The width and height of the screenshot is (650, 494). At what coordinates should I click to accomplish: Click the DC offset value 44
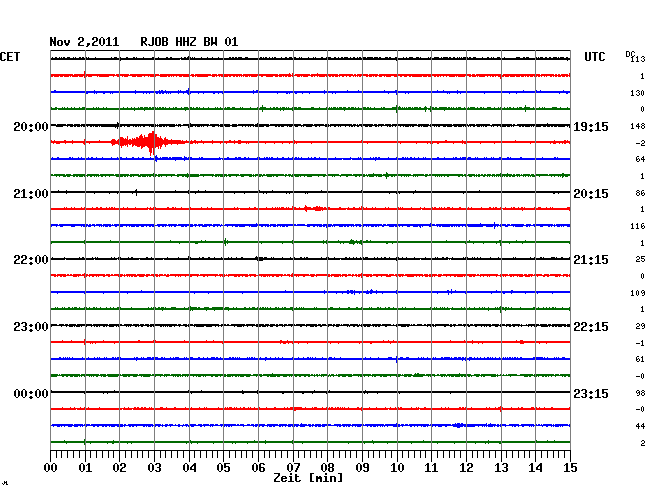pos(640,426)
